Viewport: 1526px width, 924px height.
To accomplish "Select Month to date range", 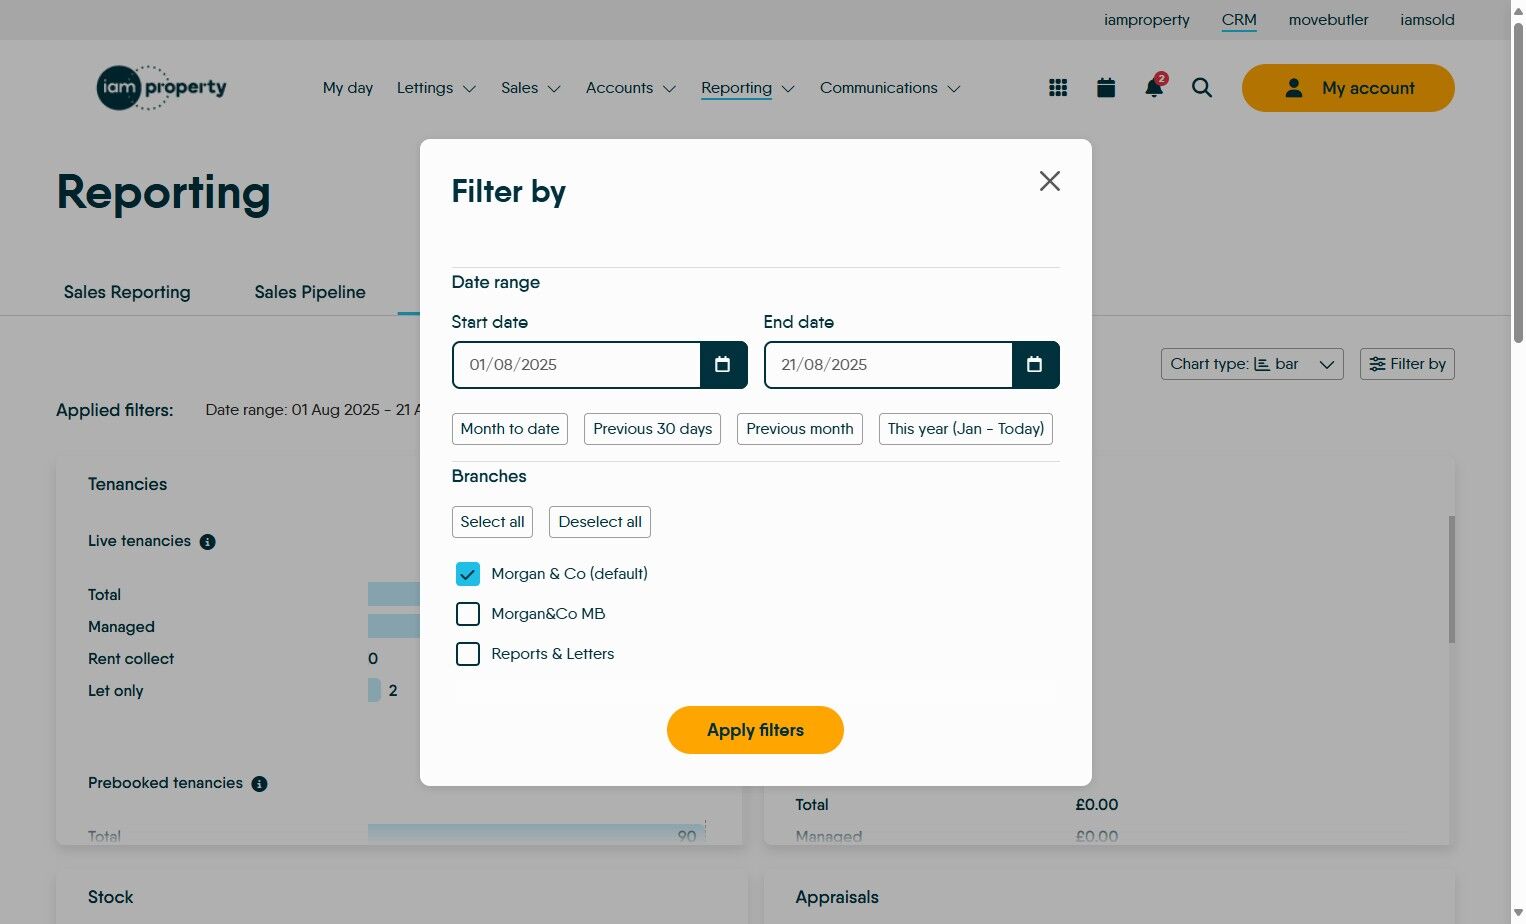I will point(510,429).
